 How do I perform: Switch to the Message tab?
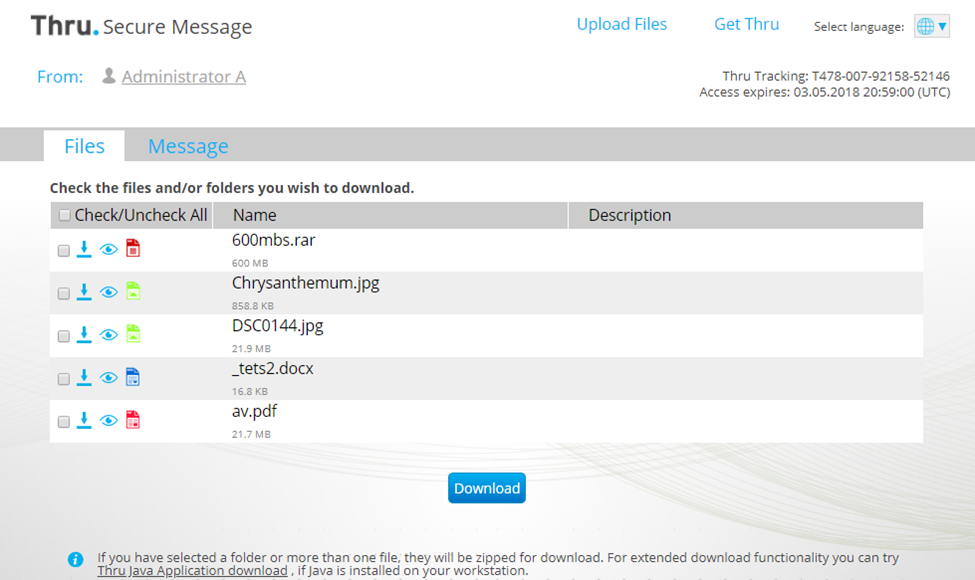tap(188, 146)
